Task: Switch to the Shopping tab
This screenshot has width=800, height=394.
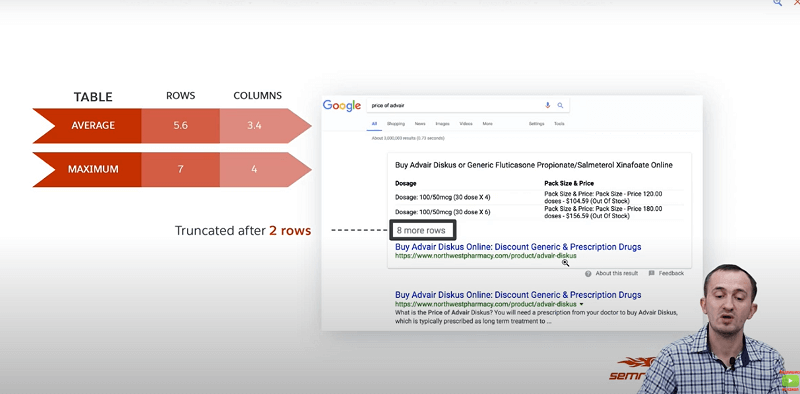Action: tap(395, 124)
